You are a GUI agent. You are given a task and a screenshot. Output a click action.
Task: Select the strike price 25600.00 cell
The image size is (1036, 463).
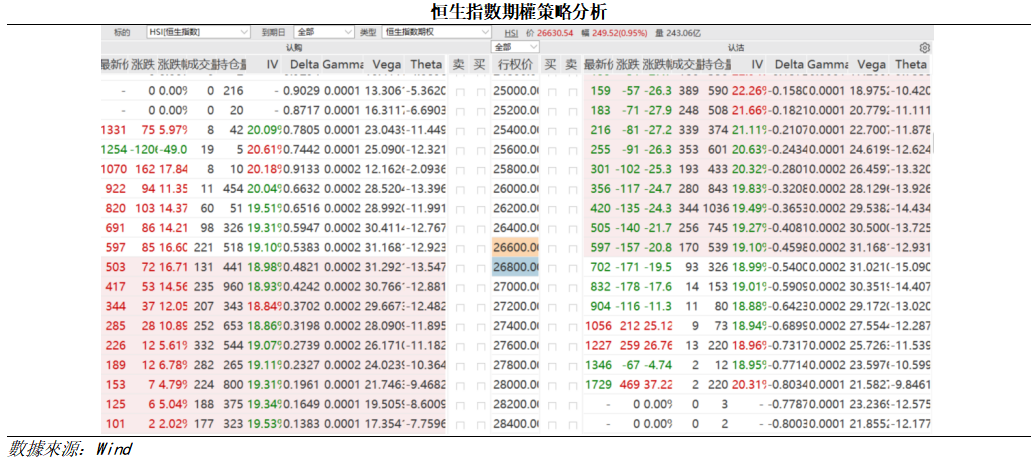pyautogui.click(x=515, y=150)
